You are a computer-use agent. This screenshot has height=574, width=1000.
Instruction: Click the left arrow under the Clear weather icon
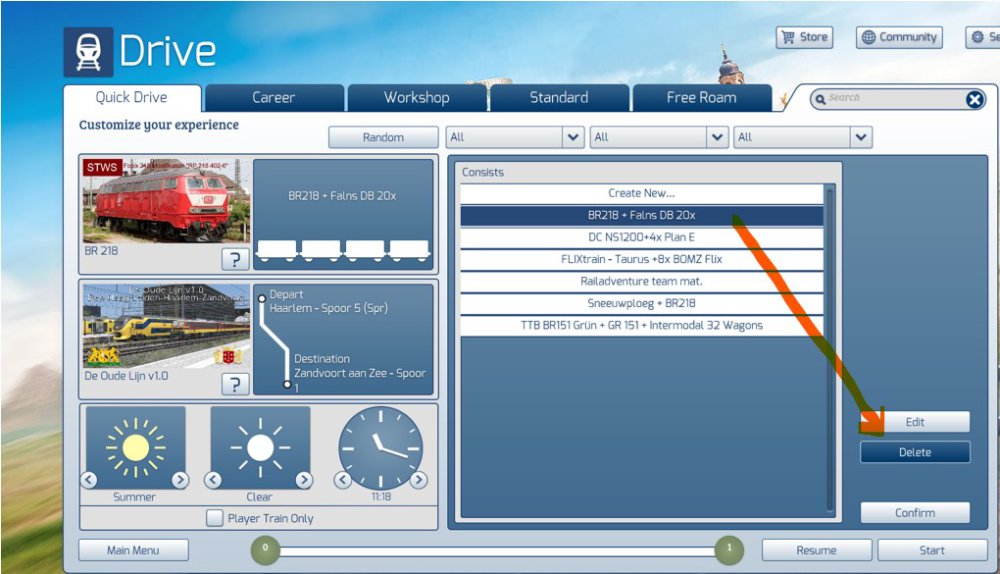tap(213, 480)
